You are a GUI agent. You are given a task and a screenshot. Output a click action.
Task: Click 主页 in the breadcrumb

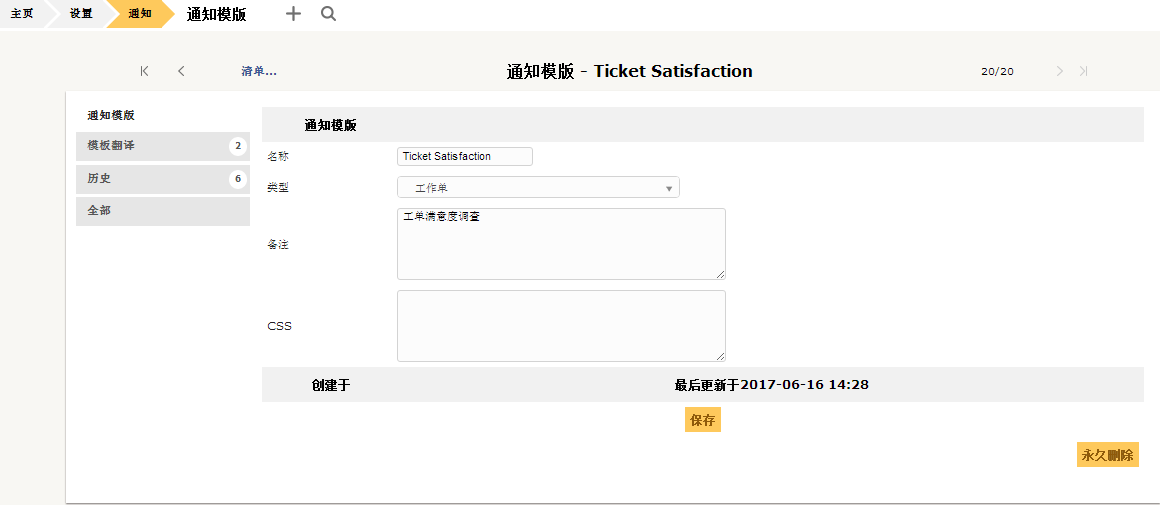22,14
